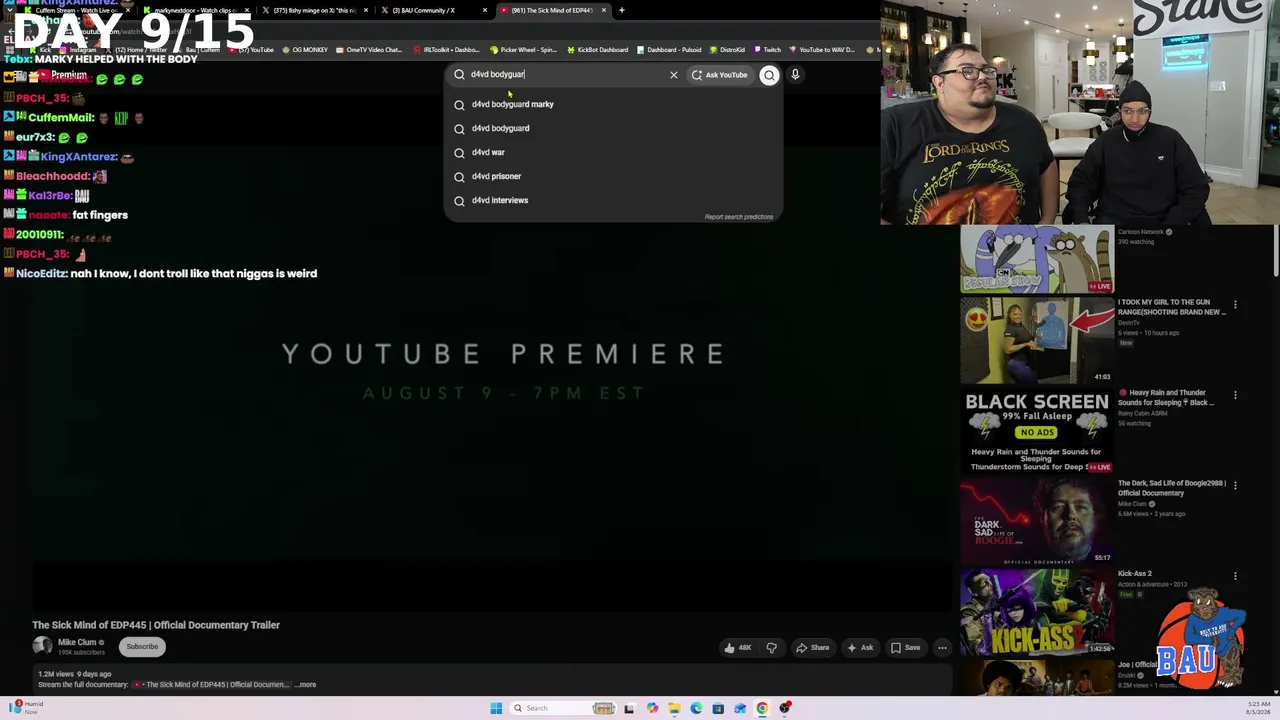Screen dimensions: 1280x720
Task: Clear the YouTube search box text
Action: [x=674, y=75]
